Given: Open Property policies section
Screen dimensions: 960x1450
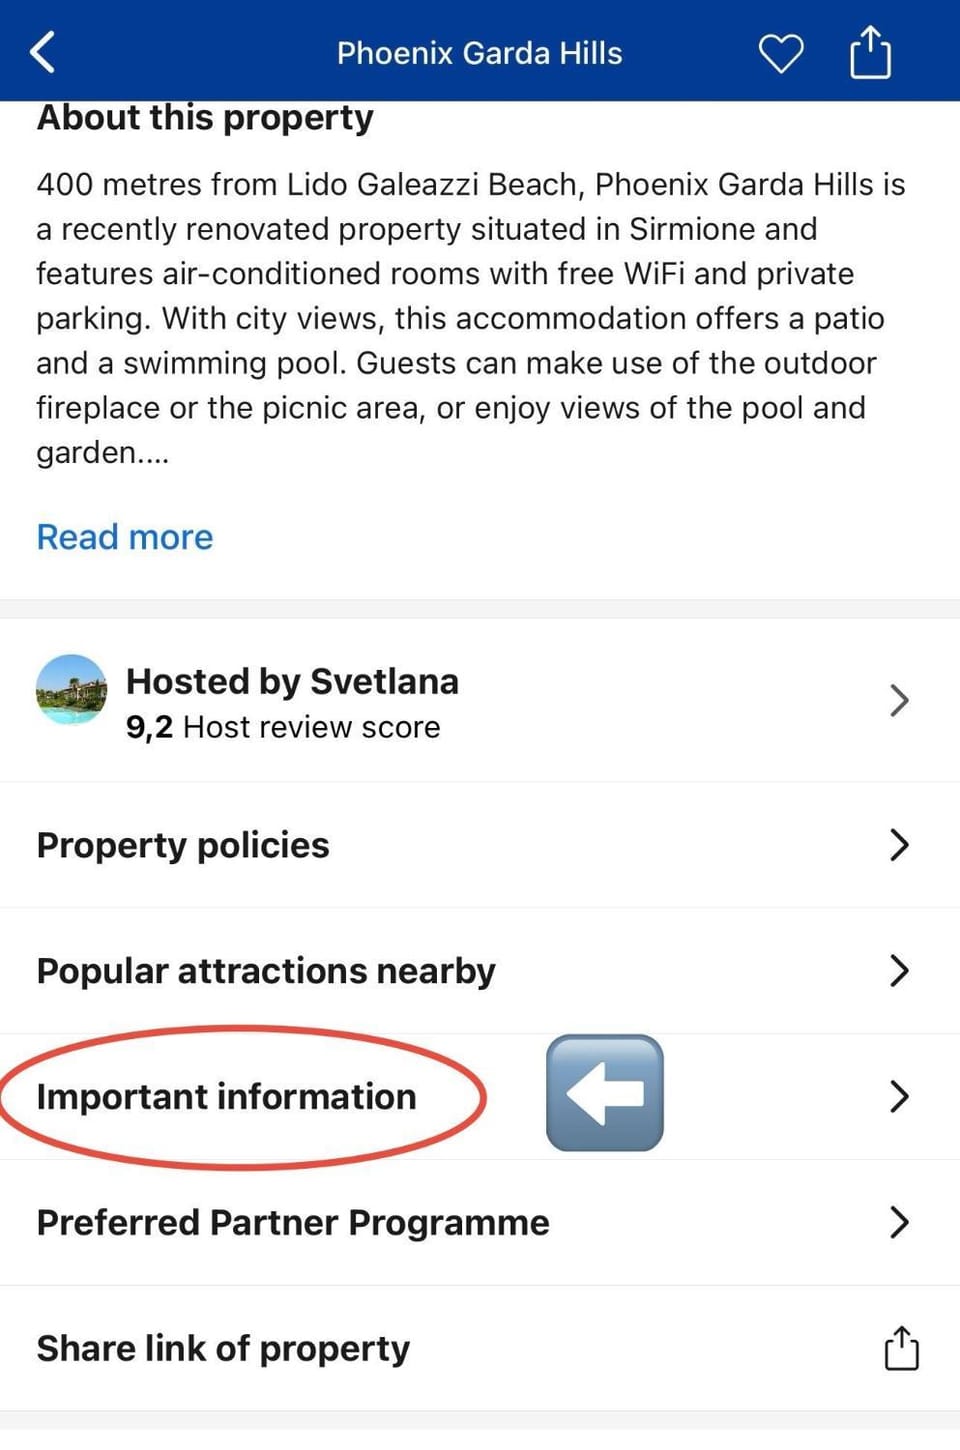Looking at the screenshot, I should pos(183,845).
